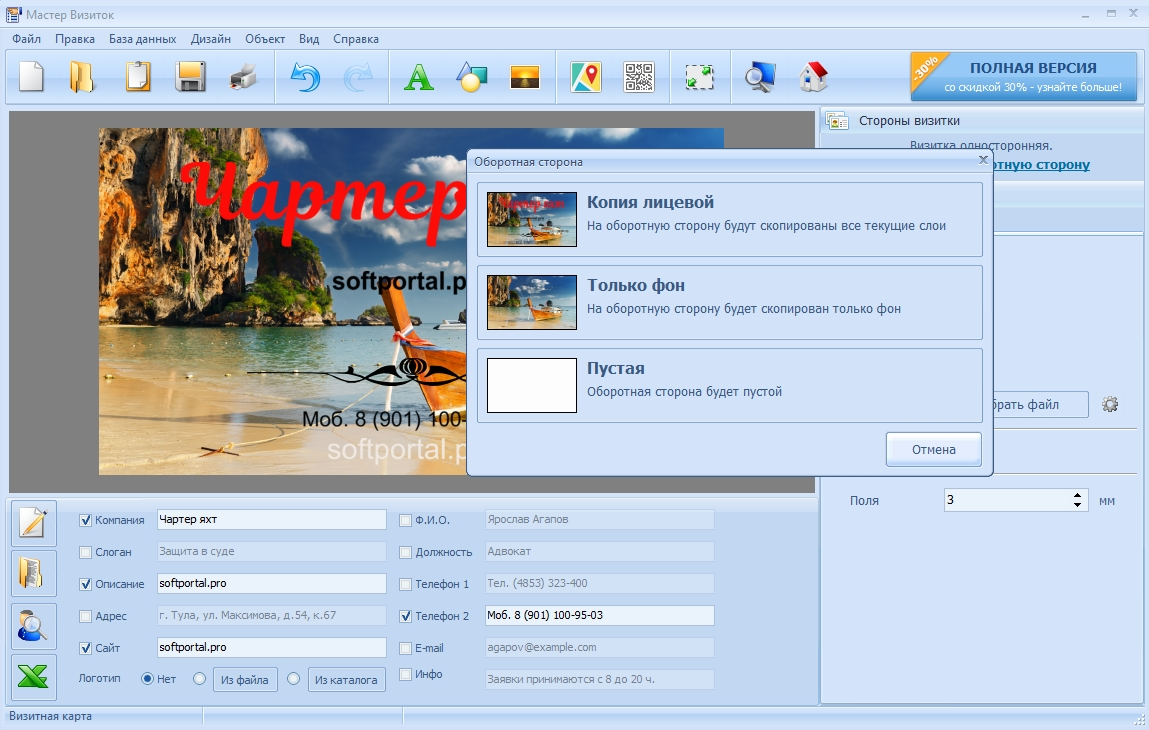Choose the Копия лицевой option
The image size is (1149, 730).
click(x=729, y=219)
